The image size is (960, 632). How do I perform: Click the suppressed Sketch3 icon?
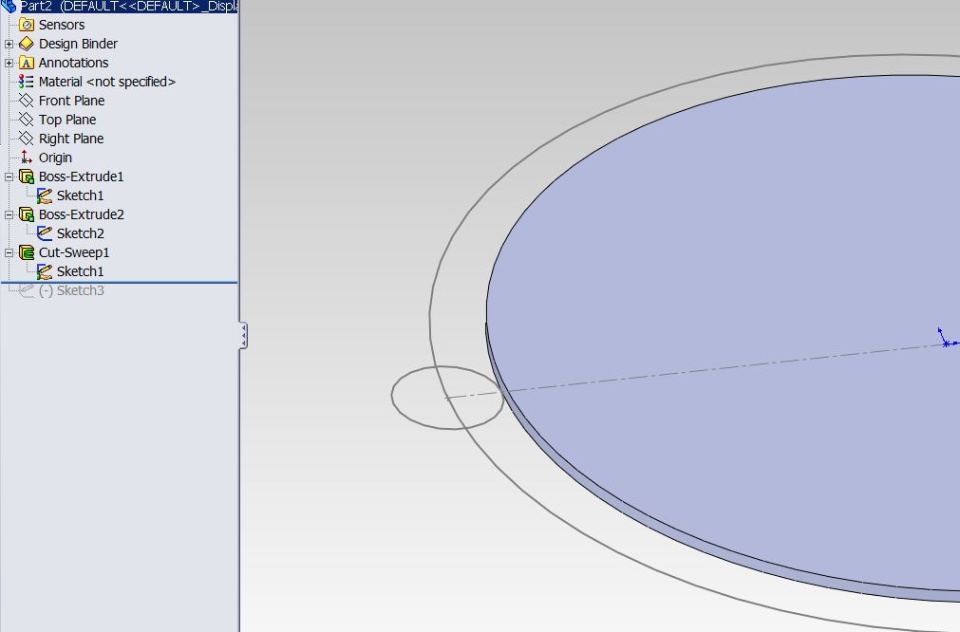click(26, 290)
